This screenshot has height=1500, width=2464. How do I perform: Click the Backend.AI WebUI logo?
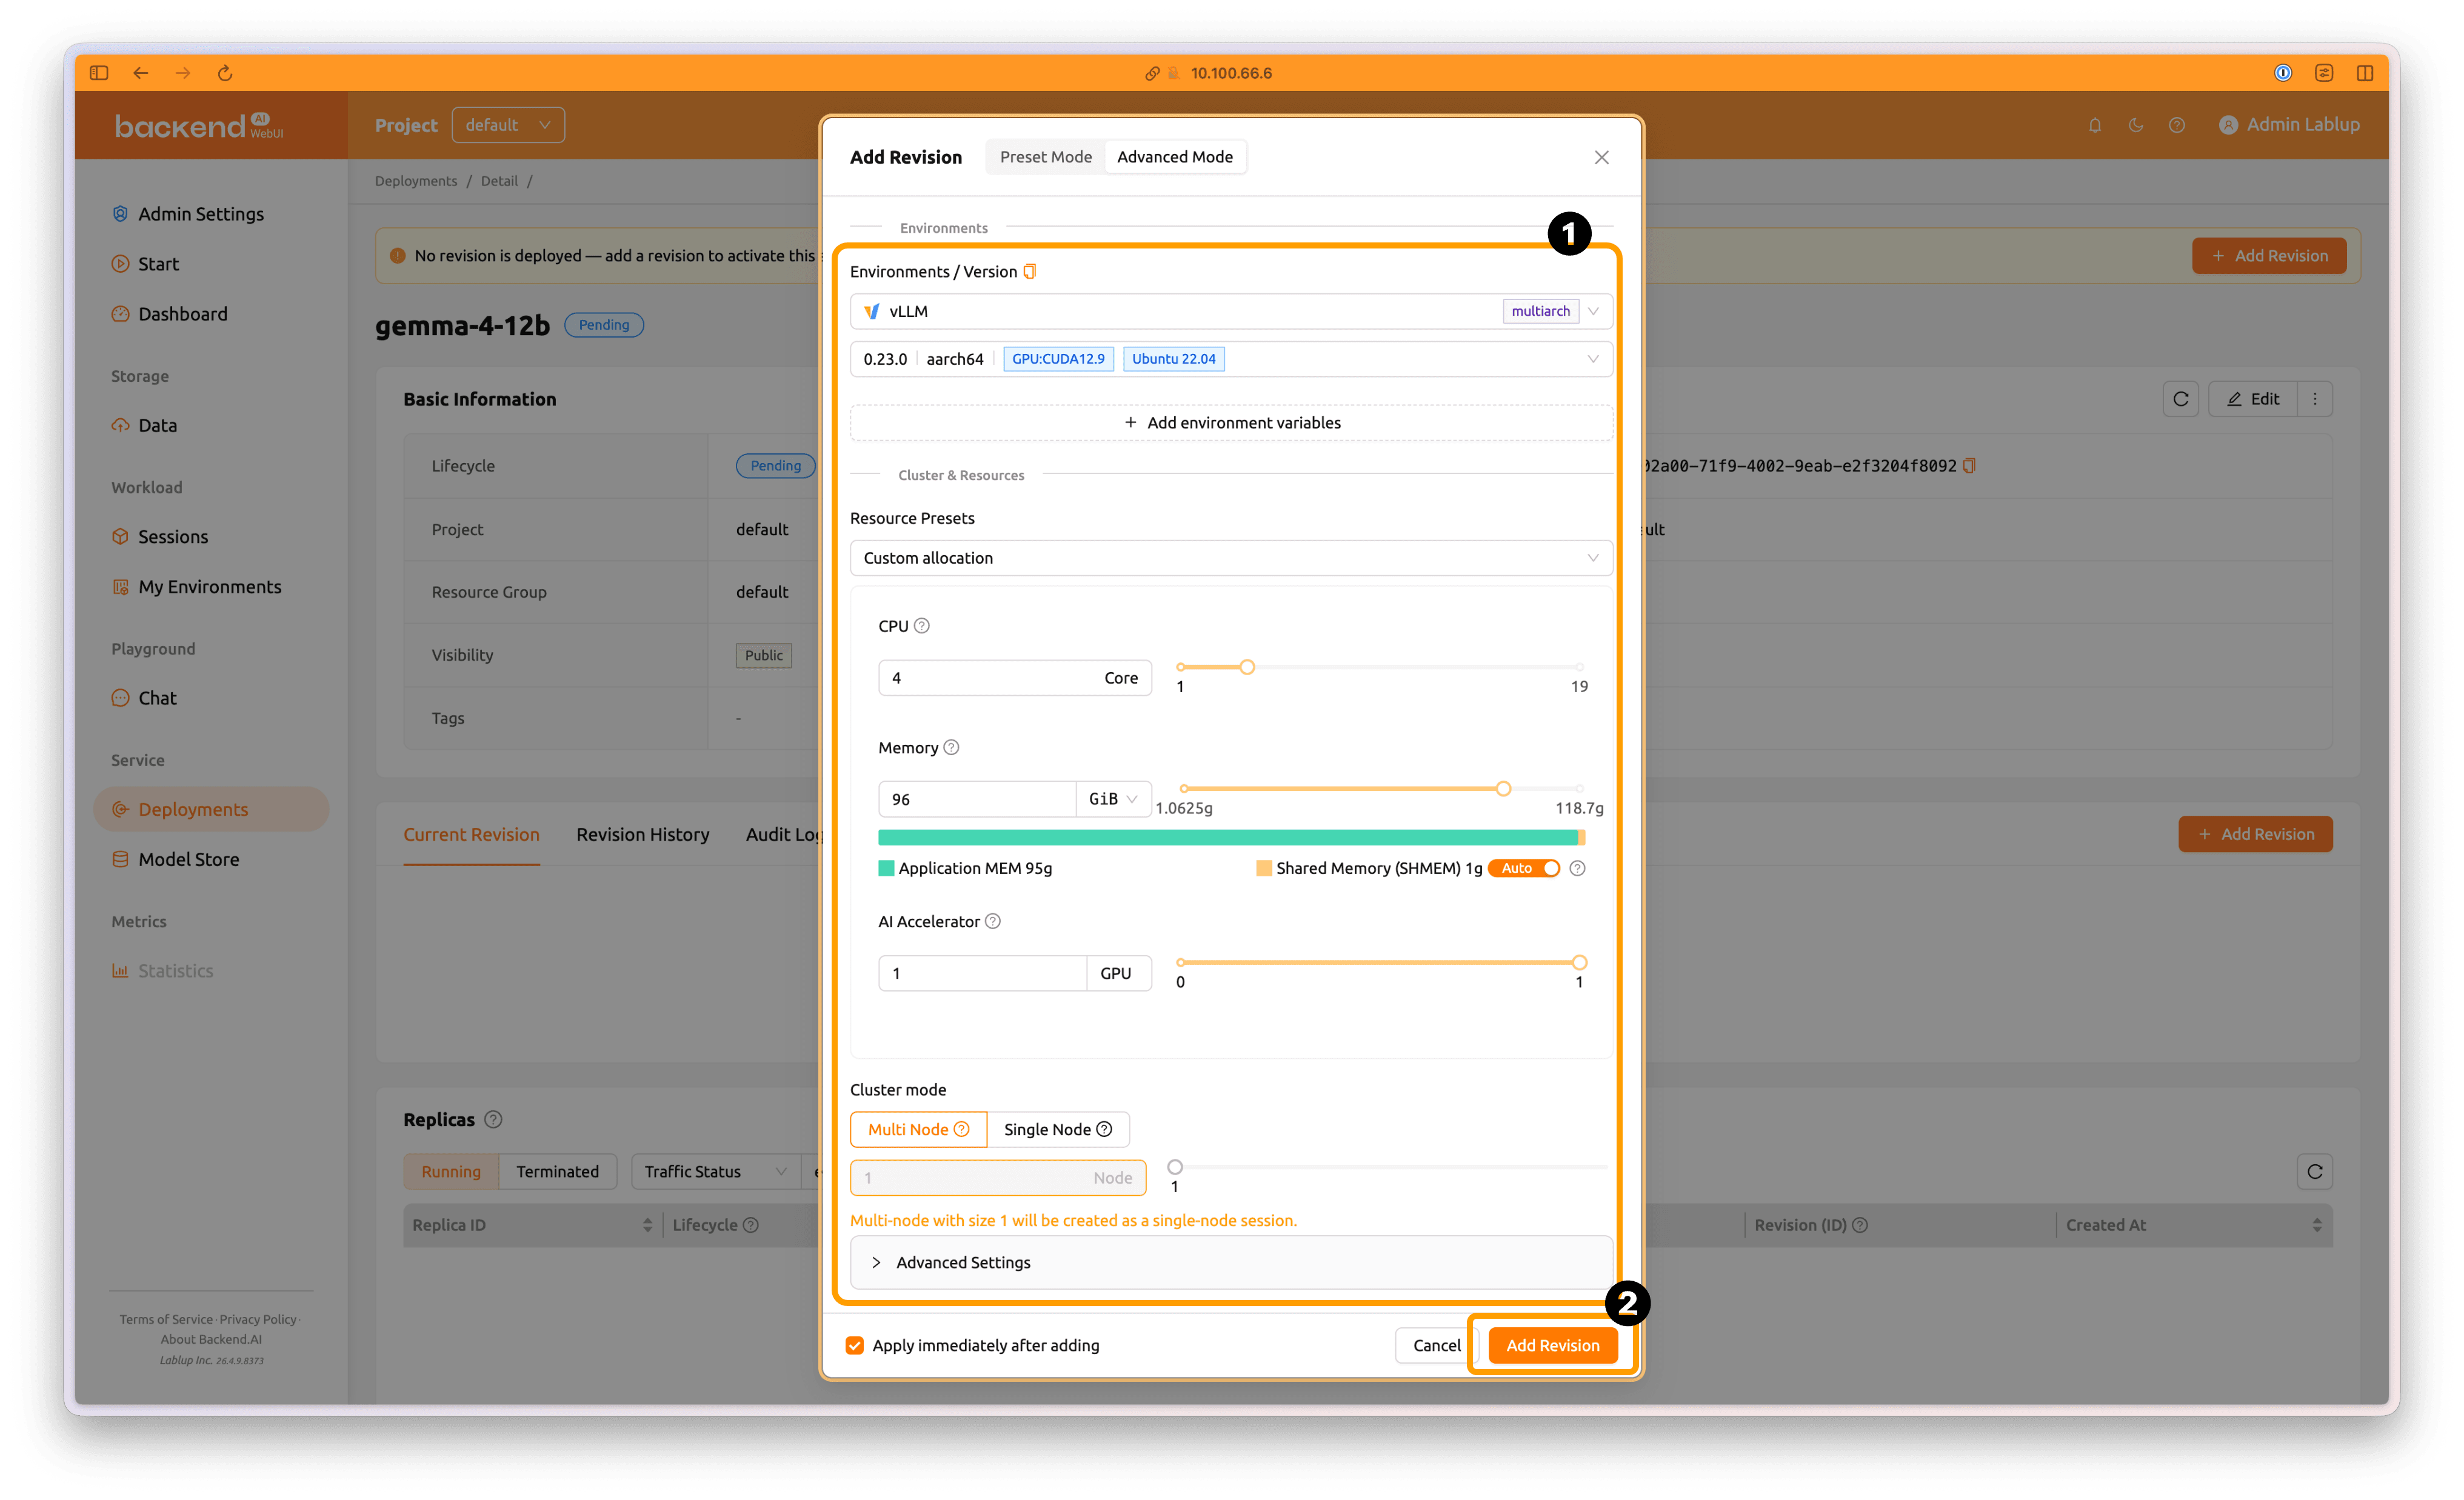[x=199, y=126]
